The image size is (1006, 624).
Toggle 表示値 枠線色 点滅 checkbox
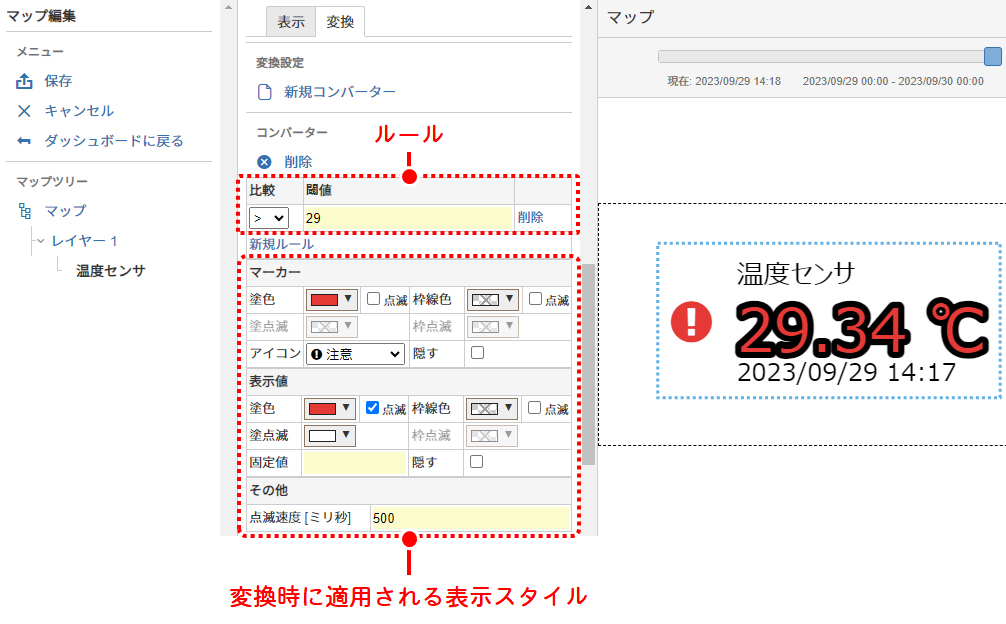[534, 408]
